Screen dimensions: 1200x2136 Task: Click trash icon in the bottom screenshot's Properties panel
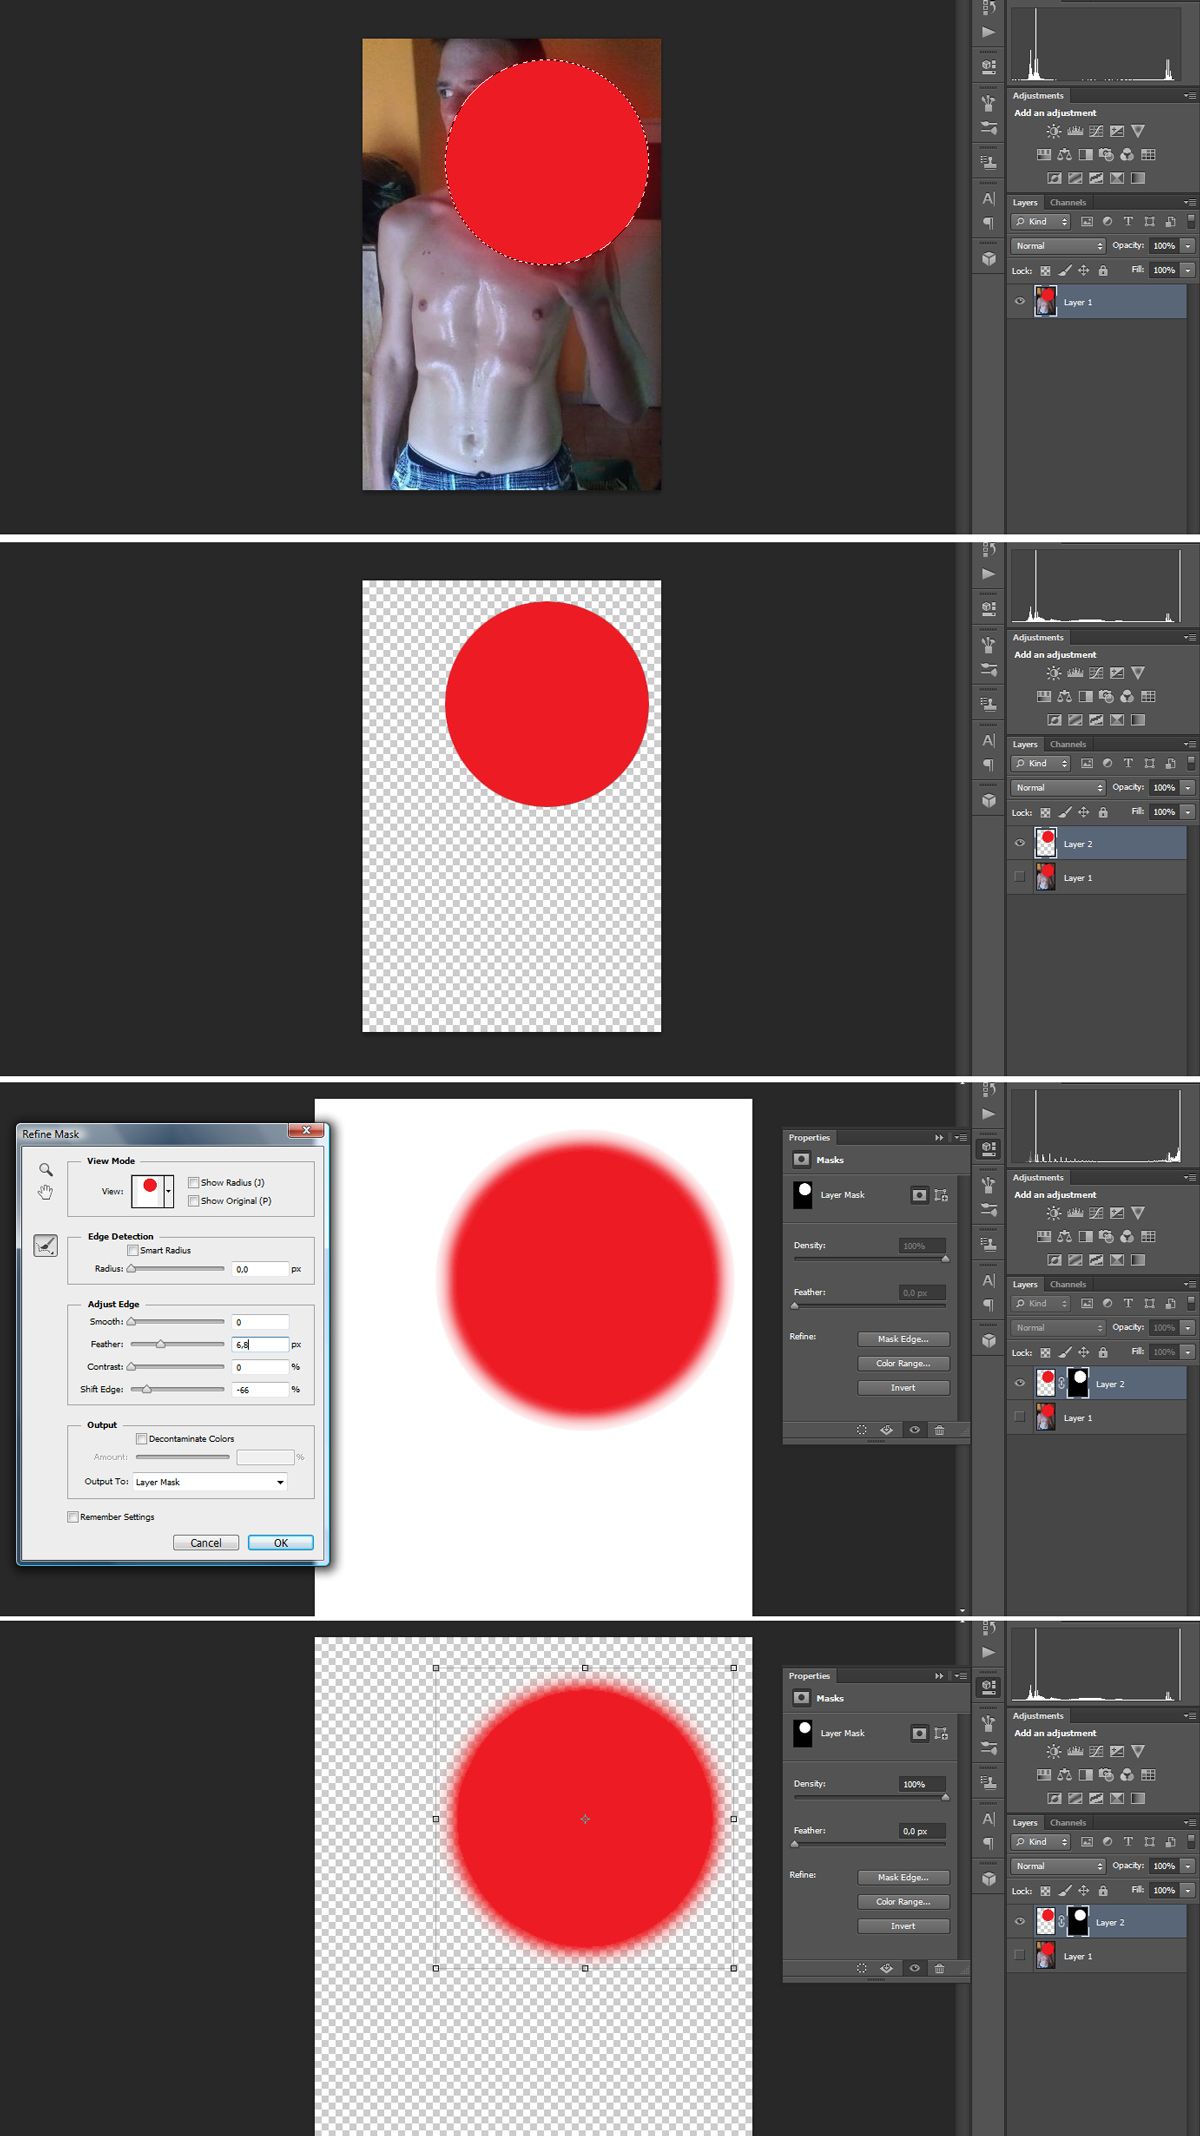(x=939, y=1968)
